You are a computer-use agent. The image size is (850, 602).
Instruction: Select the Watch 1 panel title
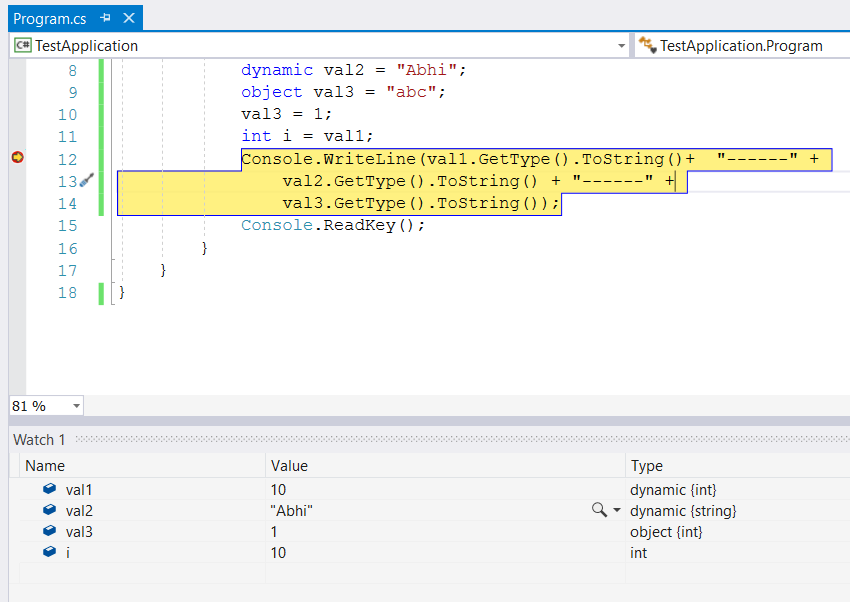(x=39, y=439)
